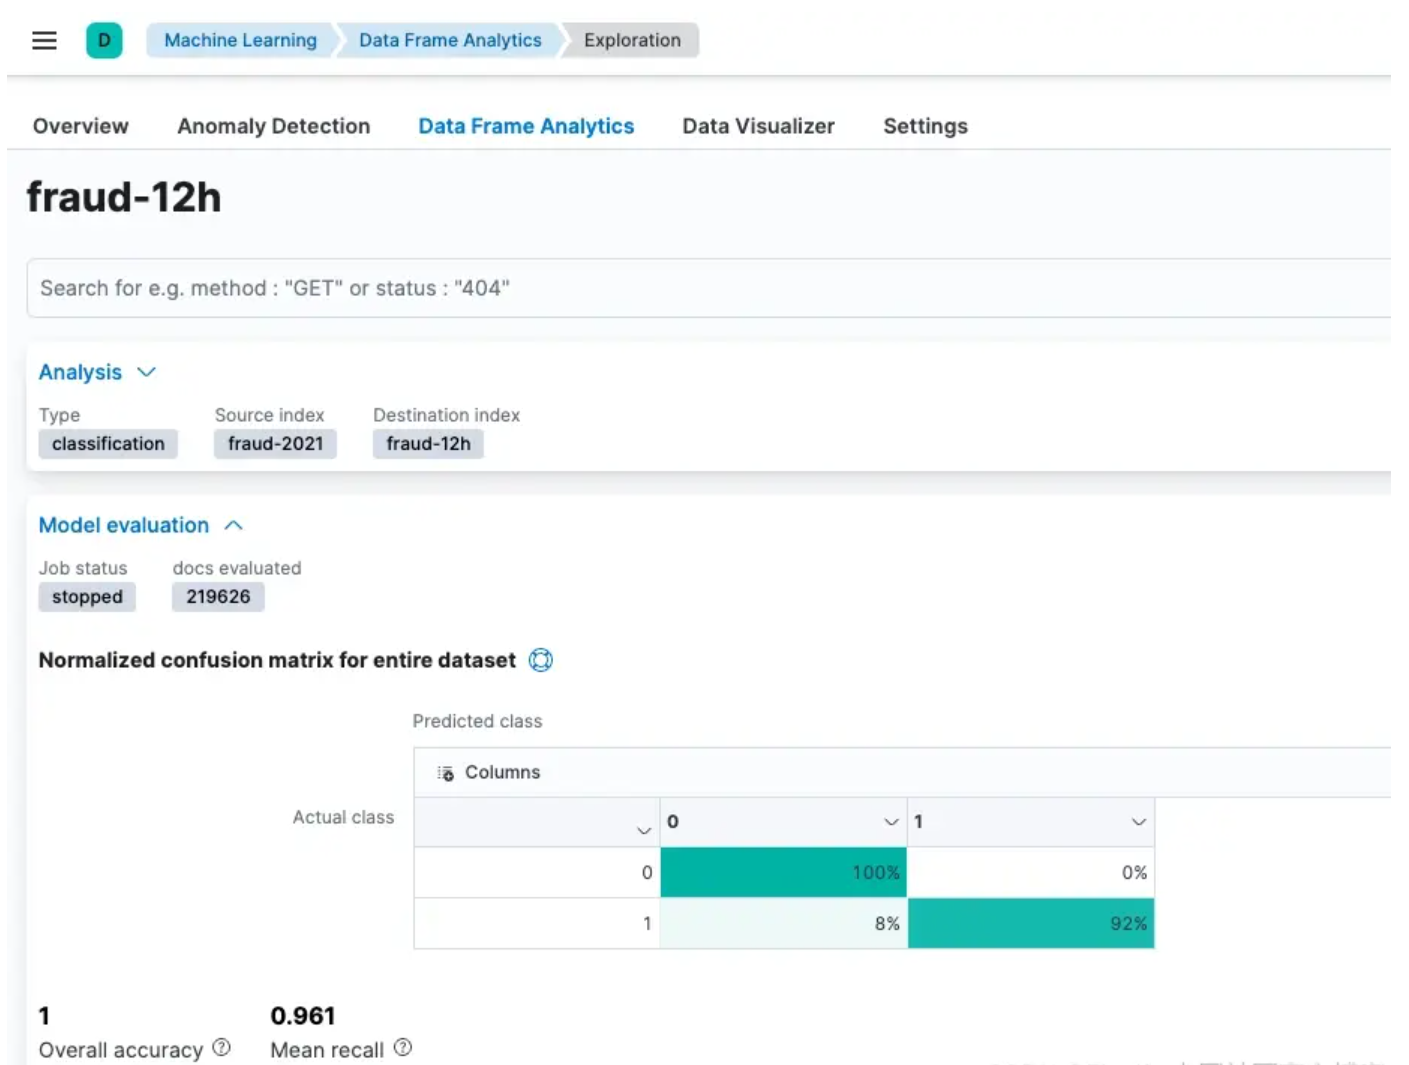
Task: Click the 100% confusion matrix cell
Action: (x=784, y=872)
